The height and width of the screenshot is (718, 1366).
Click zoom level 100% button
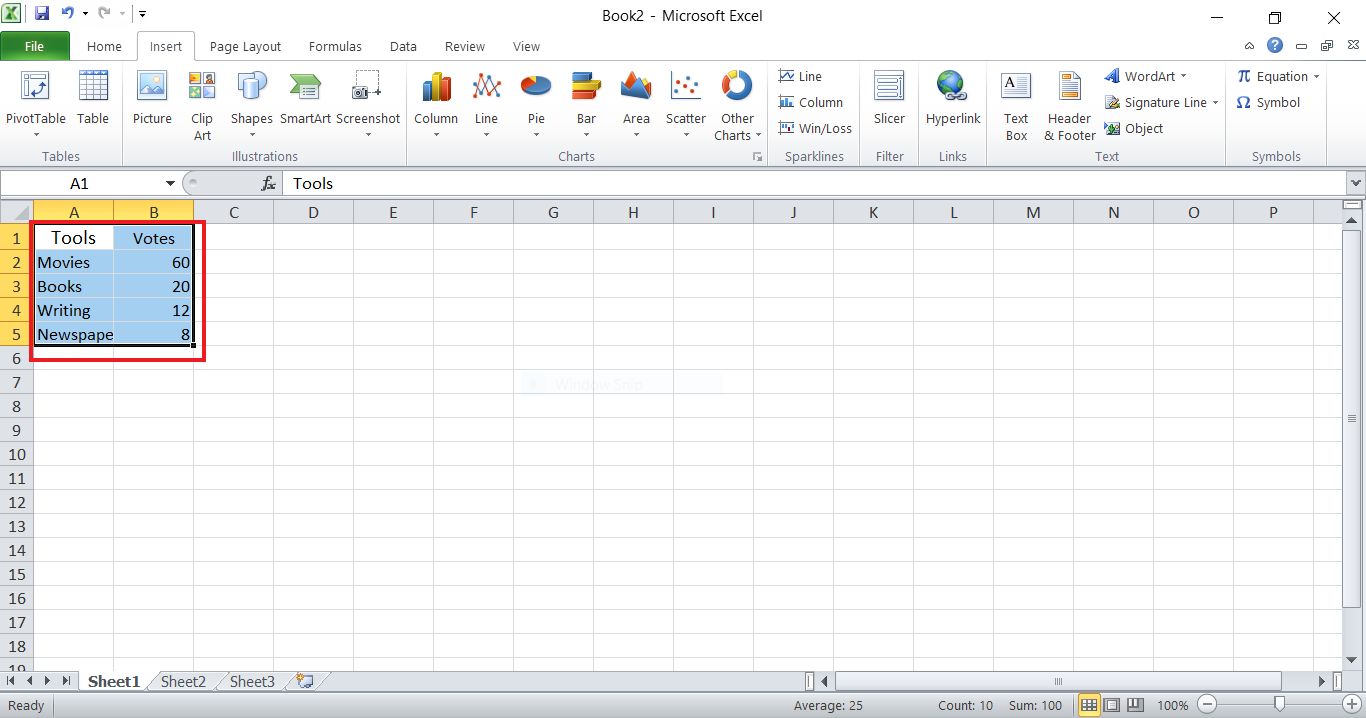pos(1173,705)
